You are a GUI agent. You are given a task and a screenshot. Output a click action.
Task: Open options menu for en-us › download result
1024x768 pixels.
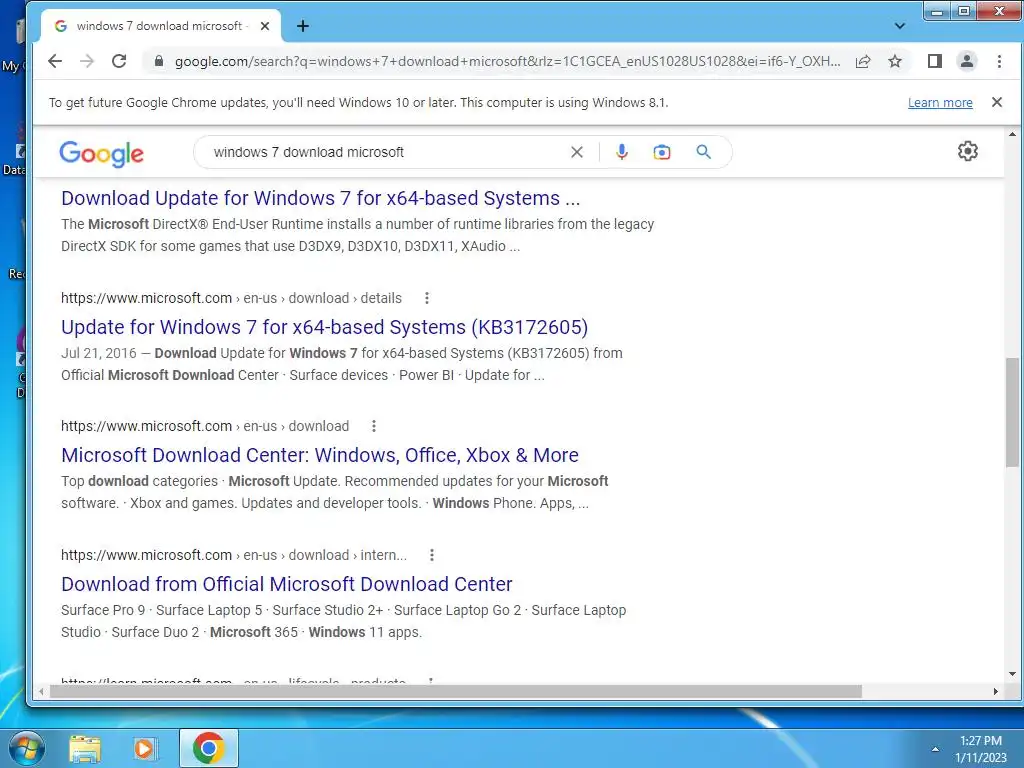pos(374,426)
